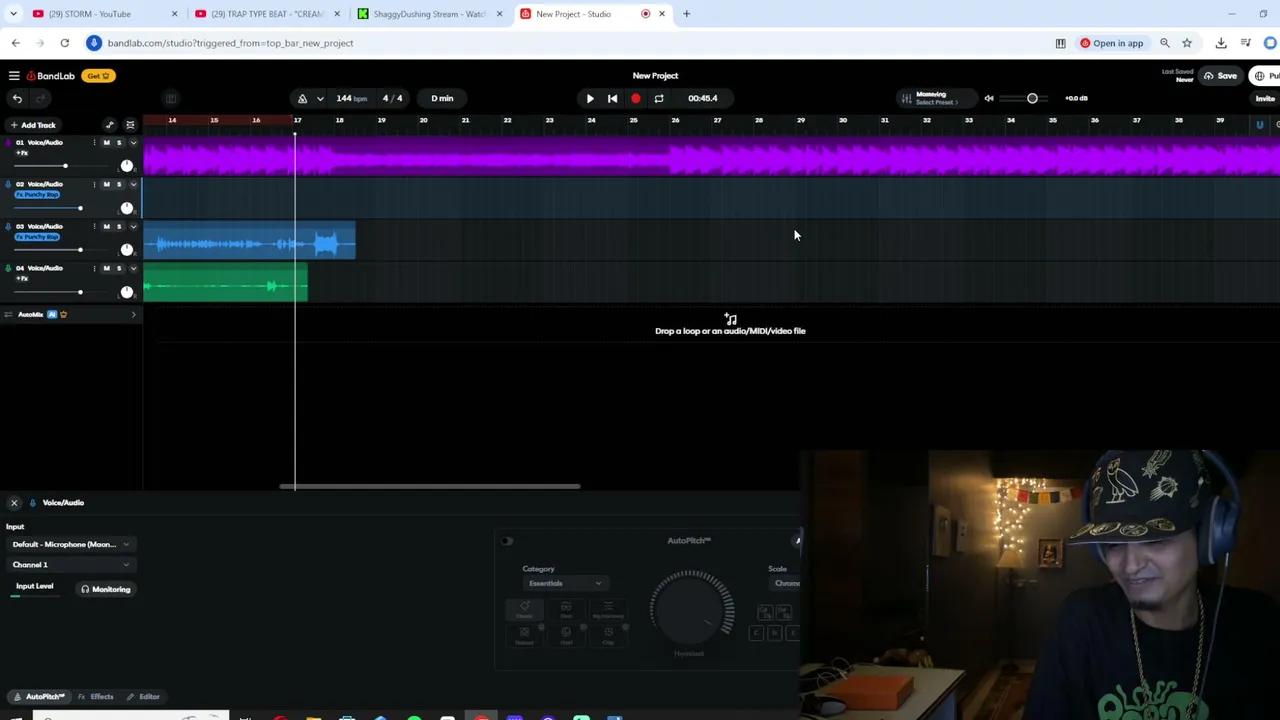Add a new track

[33, 125]
